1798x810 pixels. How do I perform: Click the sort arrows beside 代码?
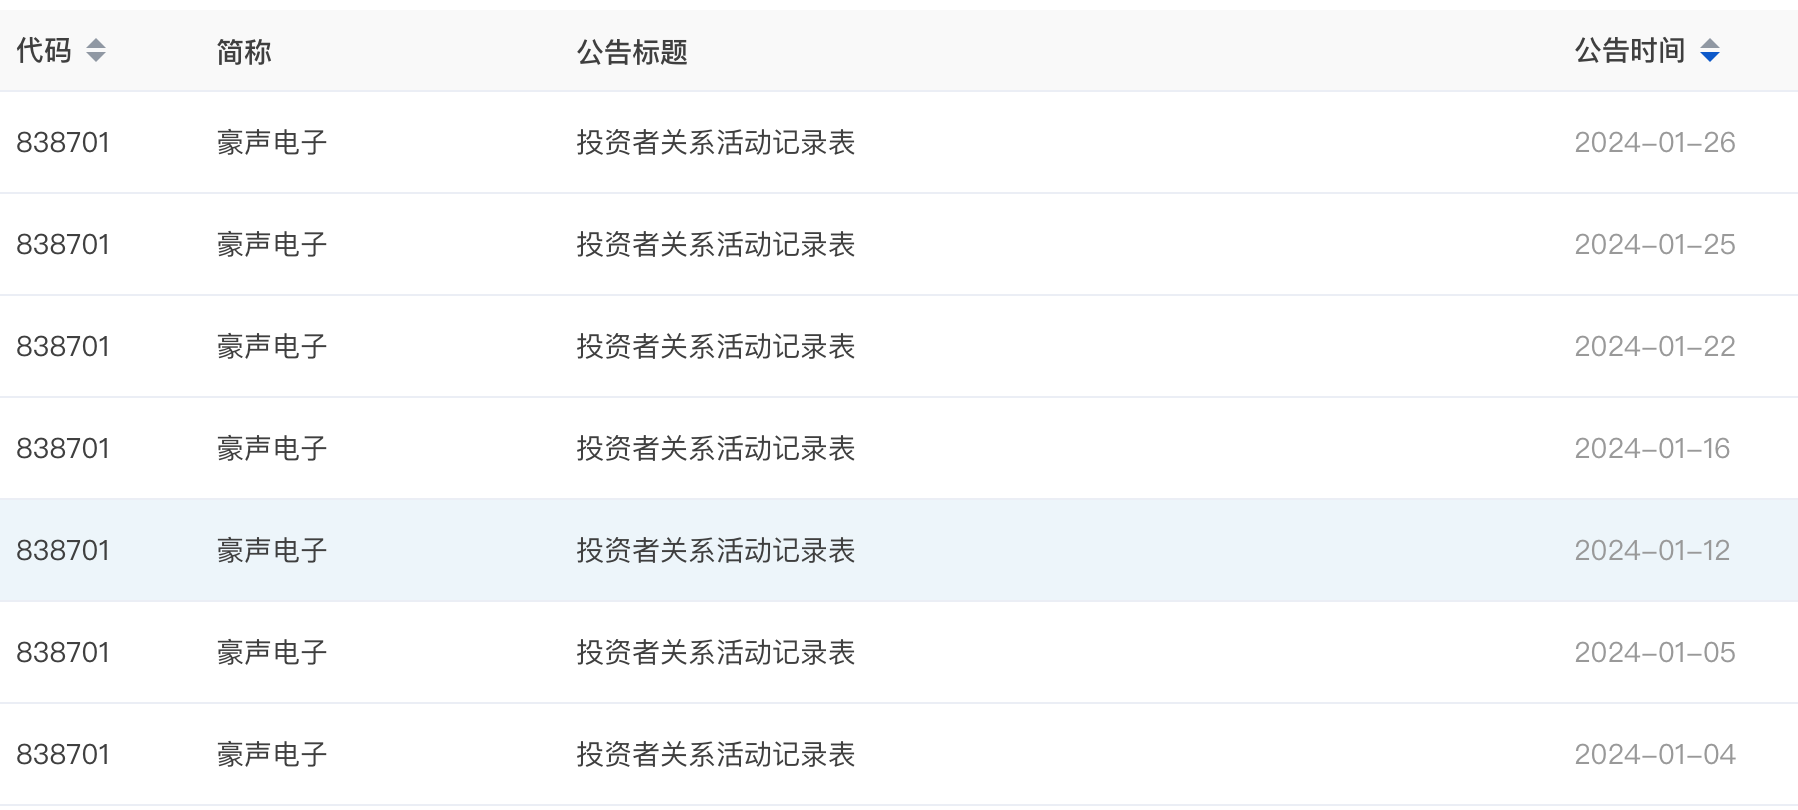coord(96,50)
